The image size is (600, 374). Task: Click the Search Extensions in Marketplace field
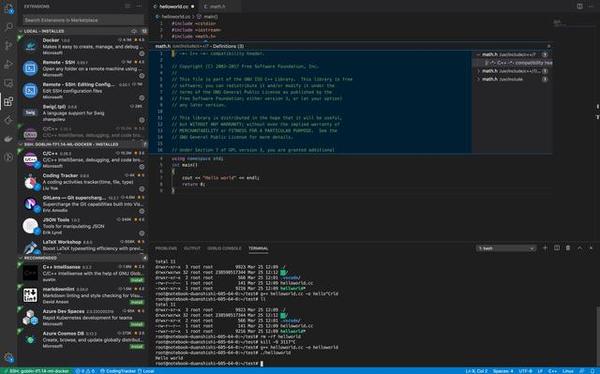[83, 20]
